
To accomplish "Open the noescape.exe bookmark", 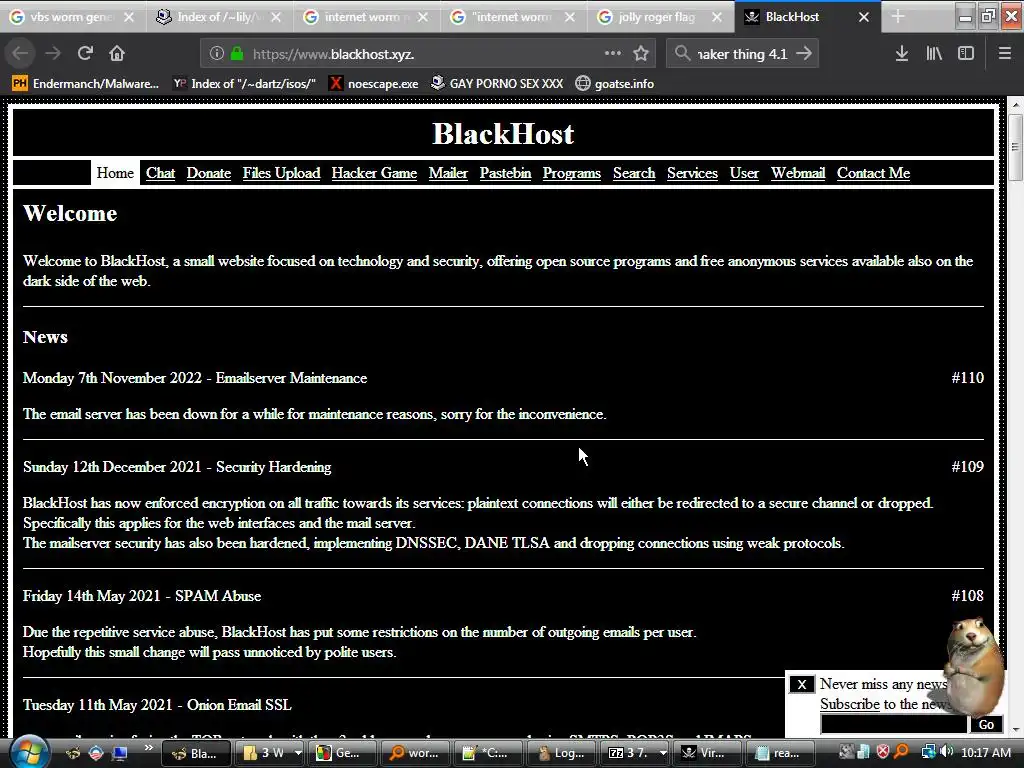I will pos(374,84).
